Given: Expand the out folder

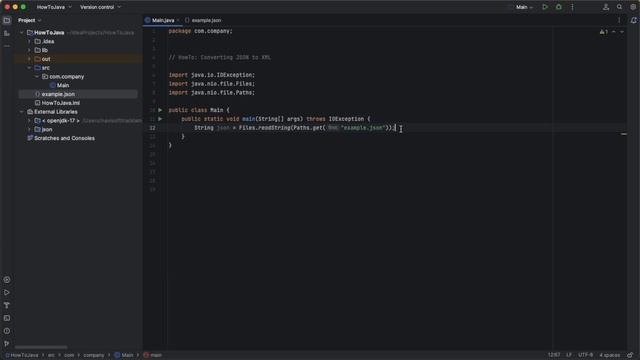Looking at the screenshot, I should pos(29,59).
